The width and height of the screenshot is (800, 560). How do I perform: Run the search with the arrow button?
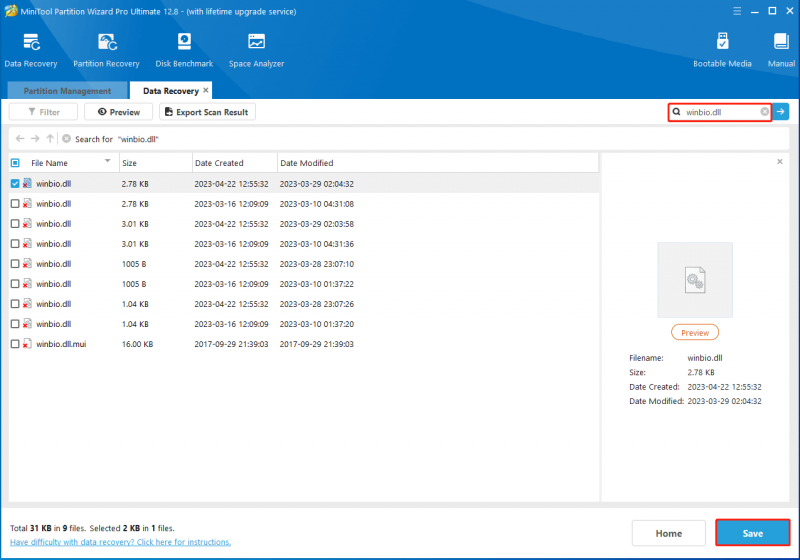[x=781, y=112]
